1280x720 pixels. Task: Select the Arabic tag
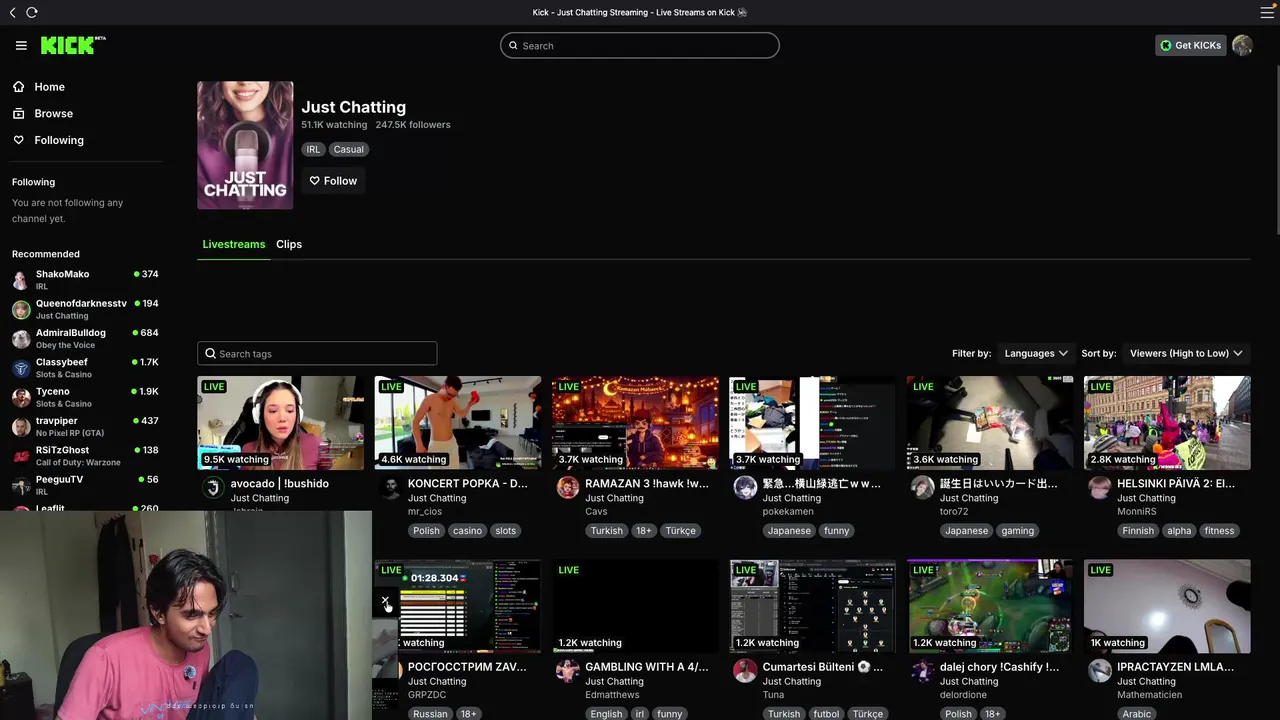[1137, 714]
